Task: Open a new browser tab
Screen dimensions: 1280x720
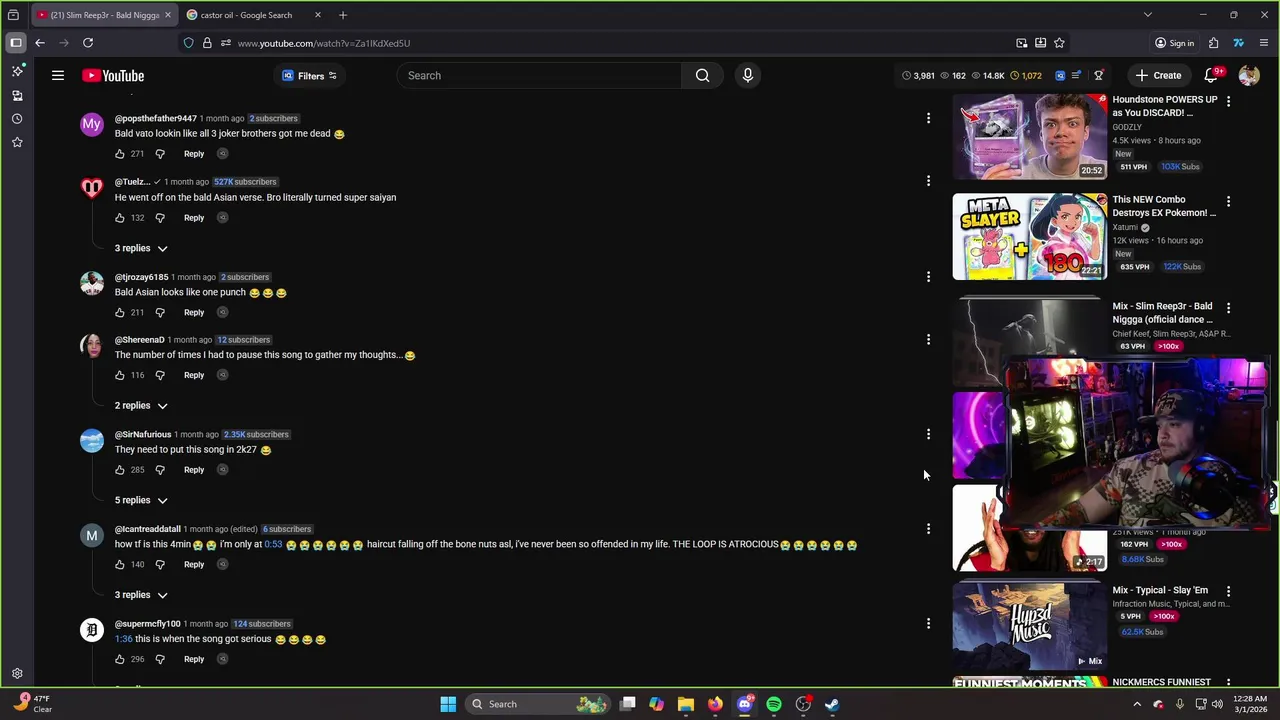Action: click(343, 15)
